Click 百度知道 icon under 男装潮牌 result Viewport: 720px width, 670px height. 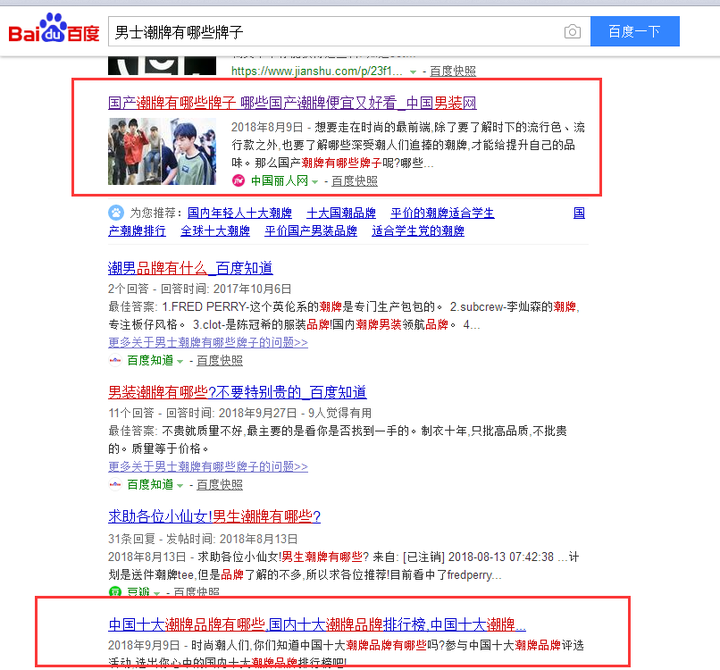pos(115,484)
